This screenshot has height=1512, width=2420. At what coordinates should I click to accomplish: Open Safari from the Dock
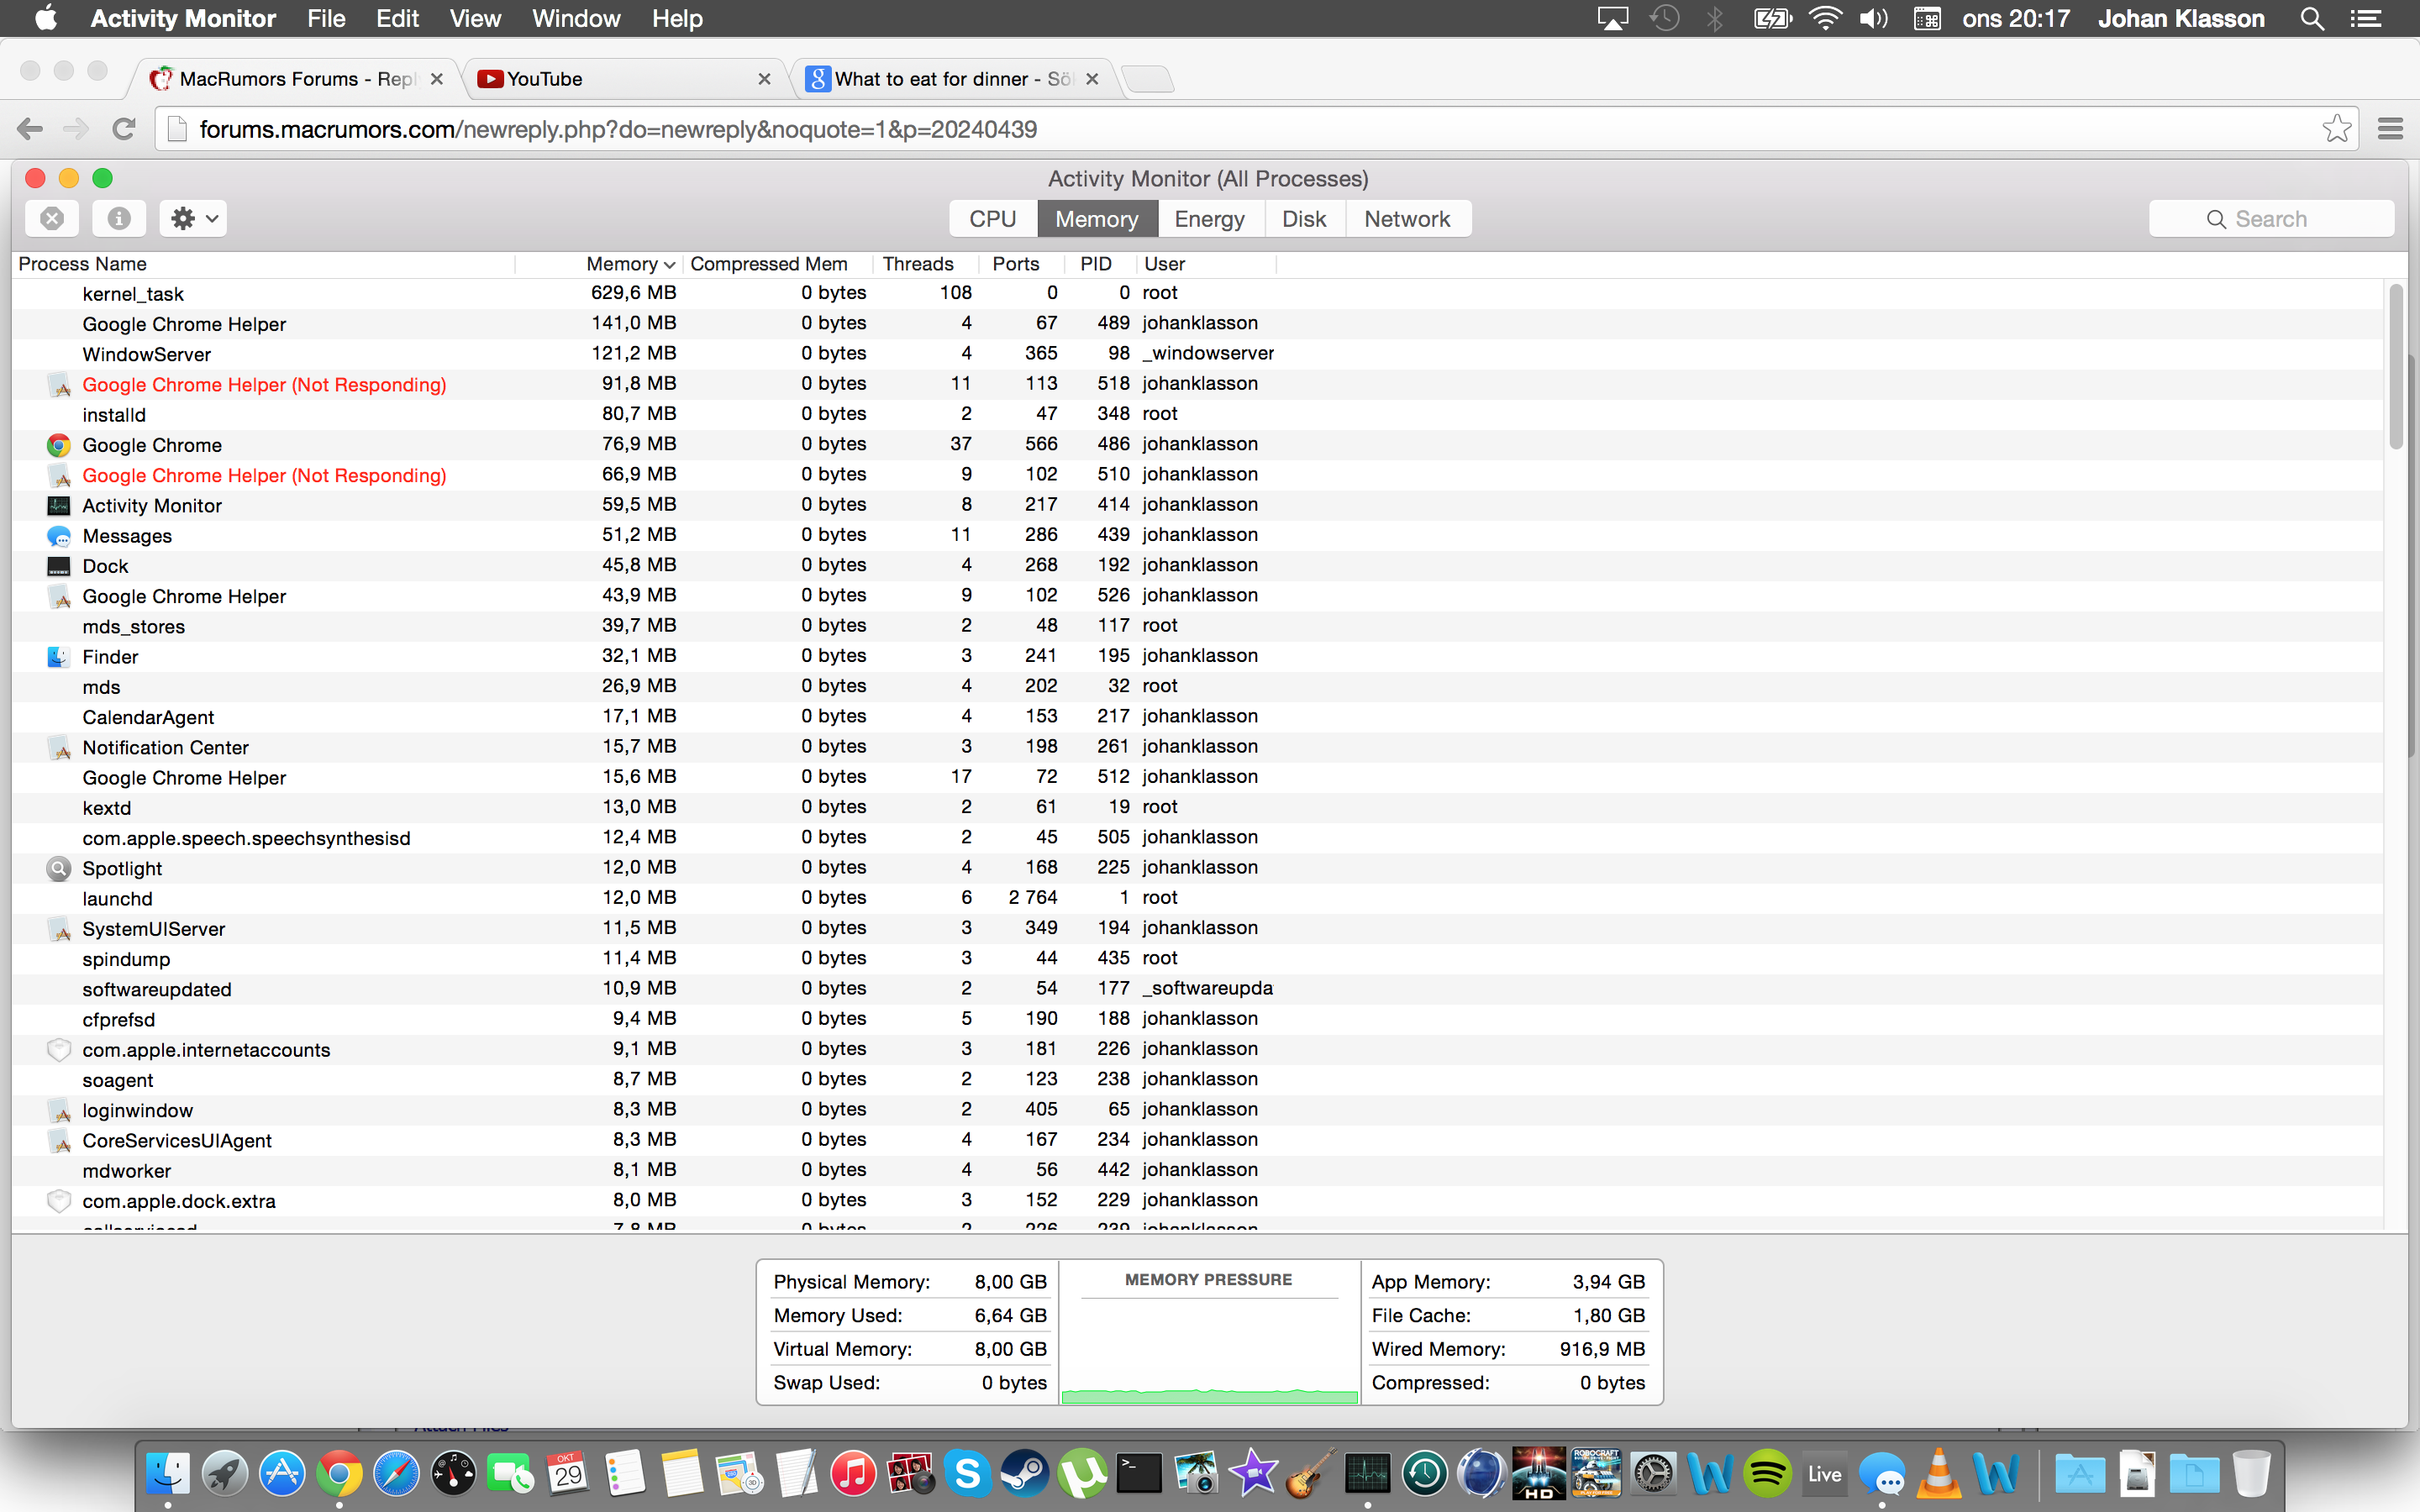coord(397,1474)
